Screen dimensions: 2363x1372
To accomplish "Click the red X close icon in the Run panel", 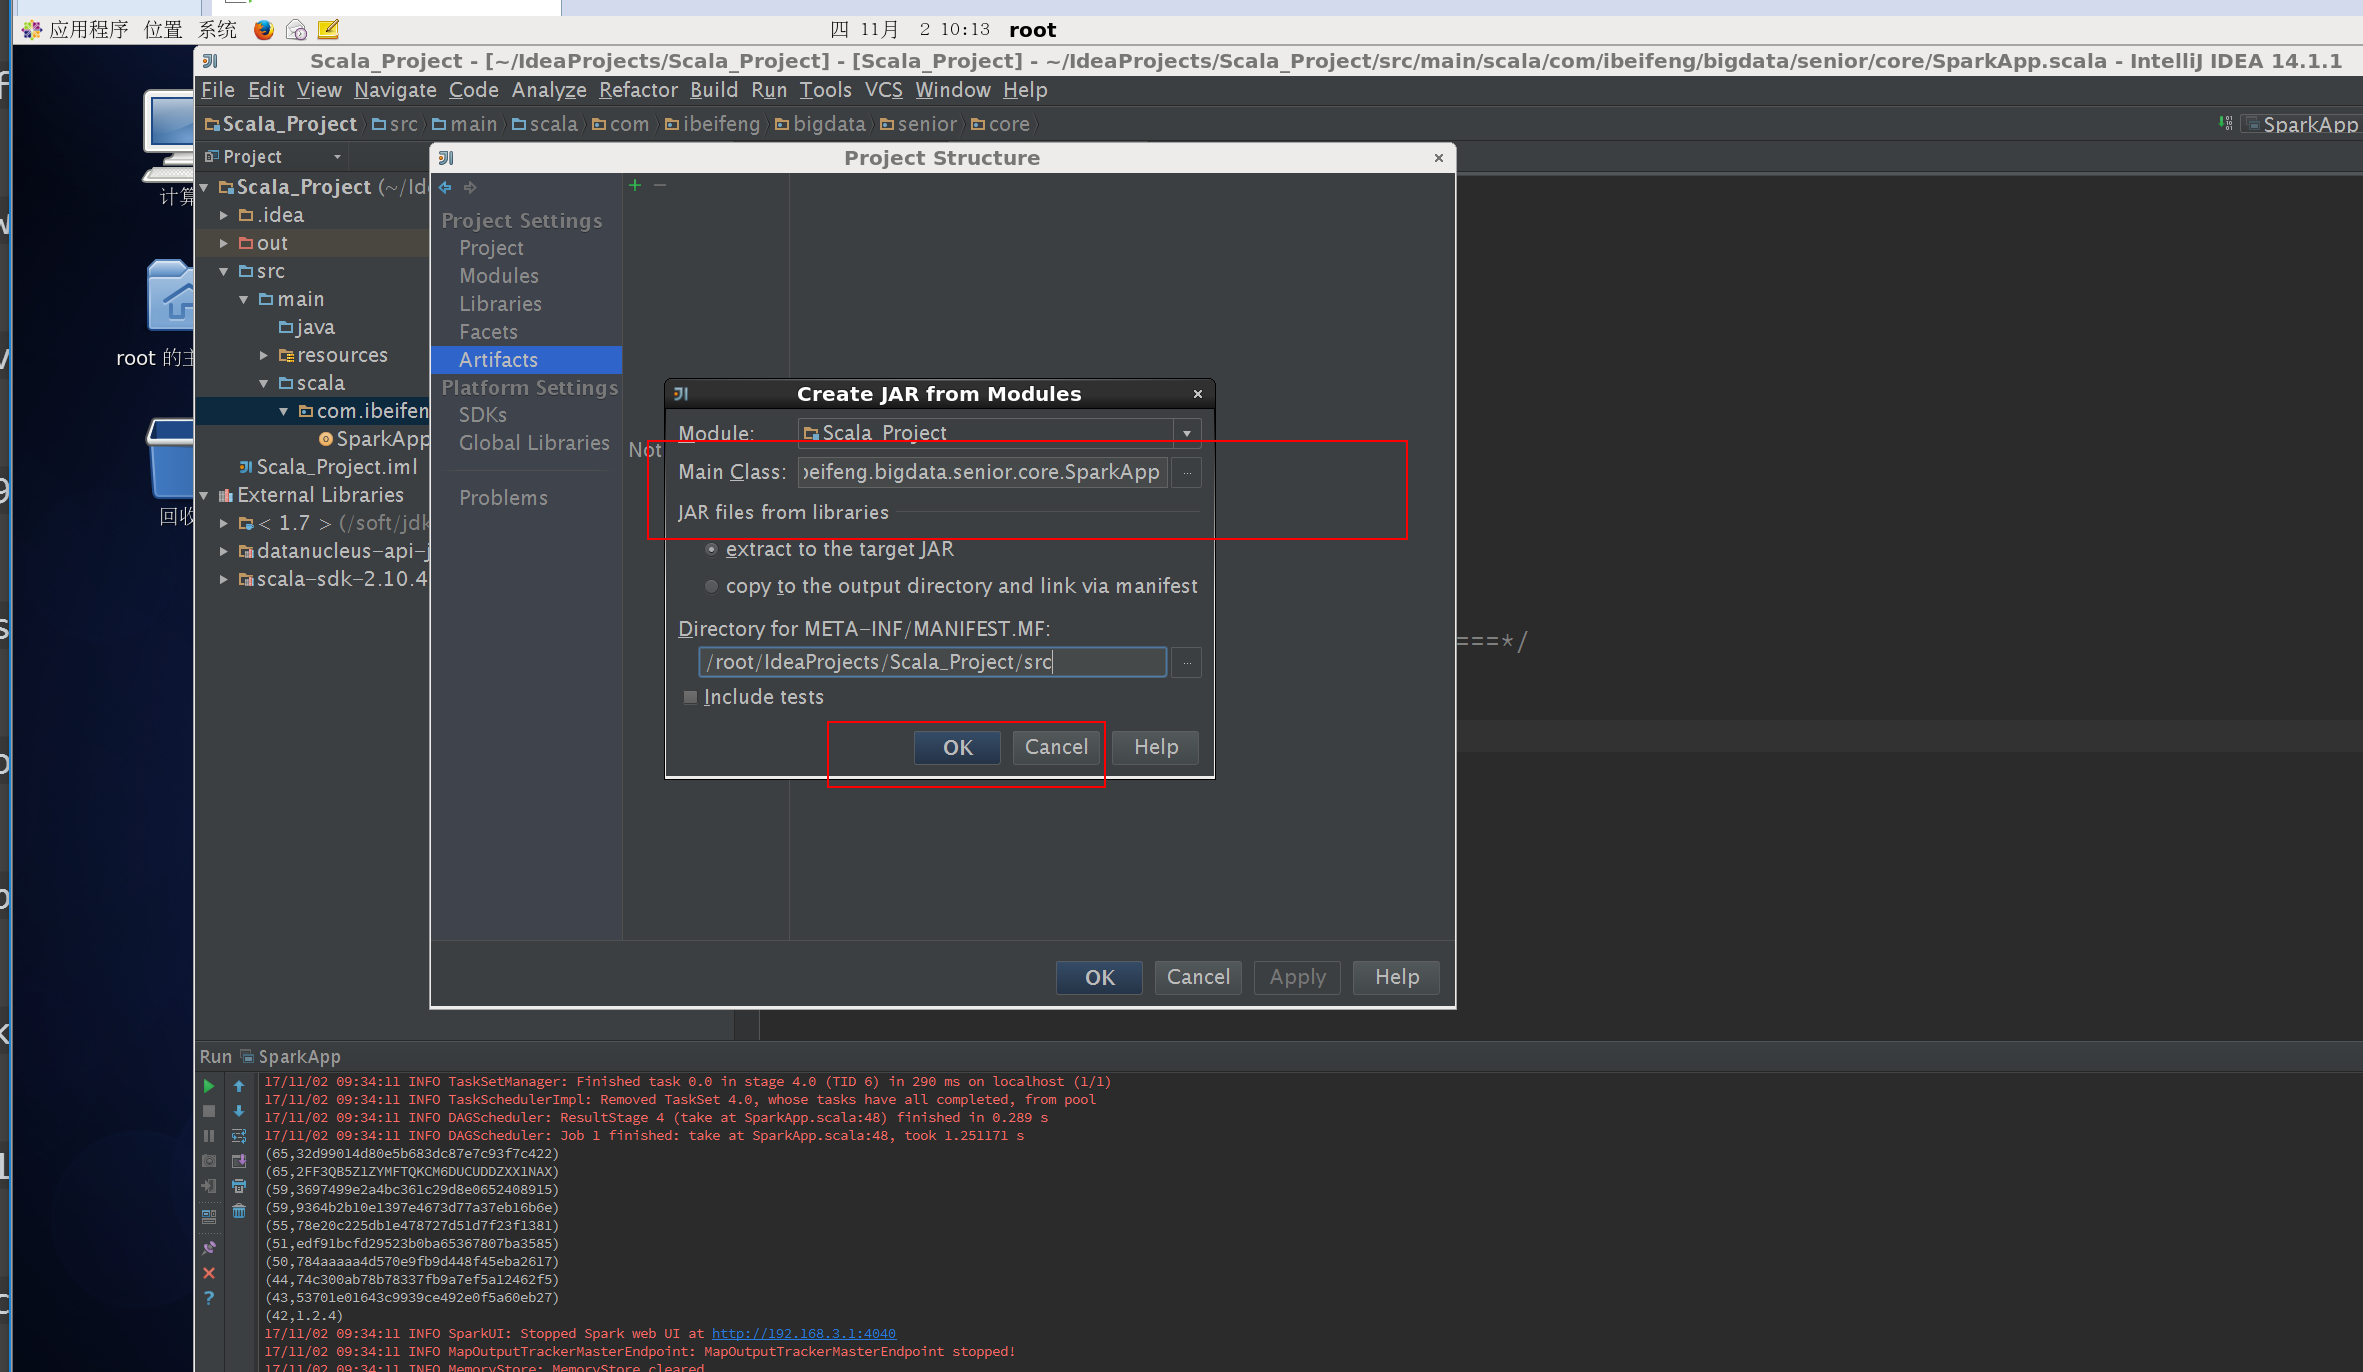I will (209, 1273).
